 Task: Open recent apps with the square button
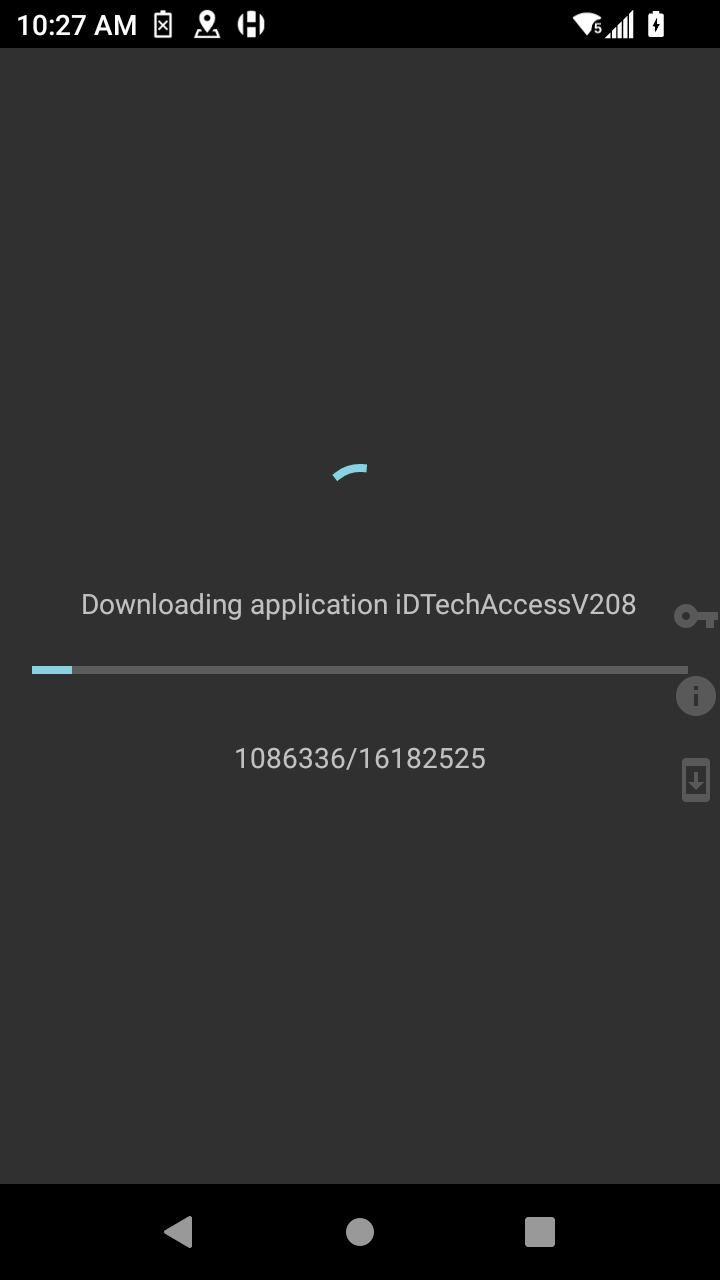click(x=540, y=1232)
